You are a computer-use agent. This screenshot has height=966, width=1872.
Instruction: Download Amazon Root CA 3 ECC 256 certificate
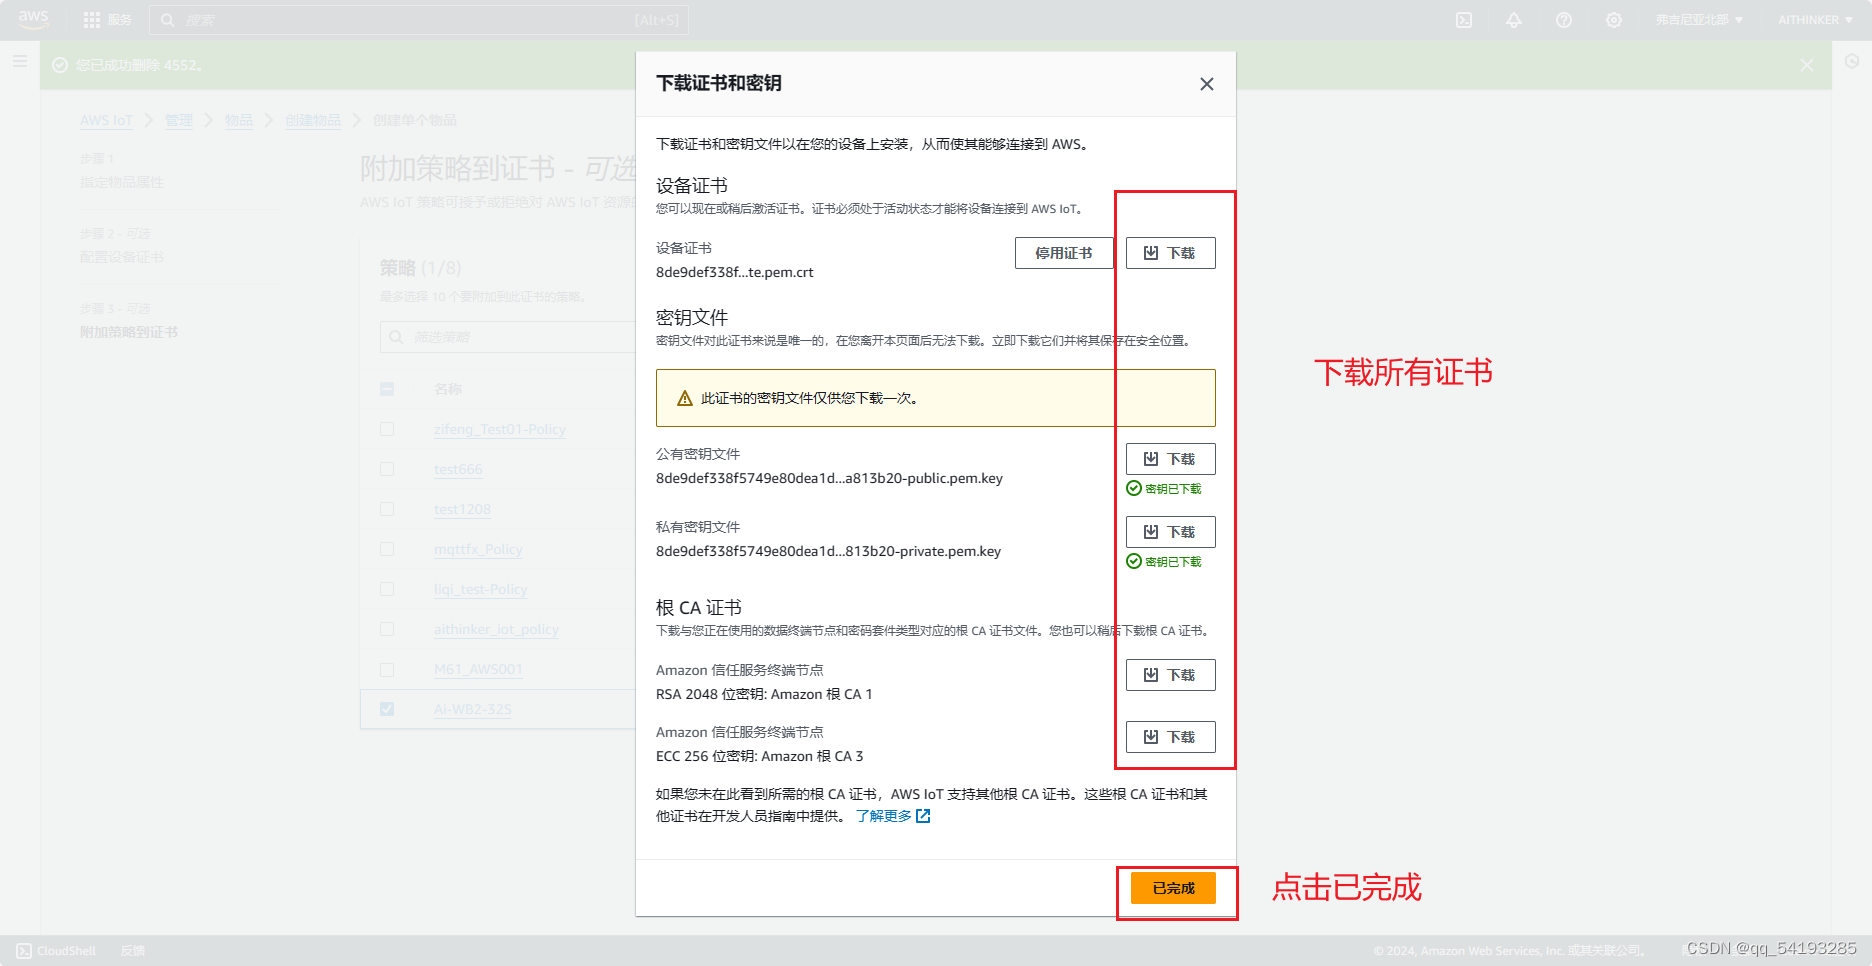tap(1171, 737)
